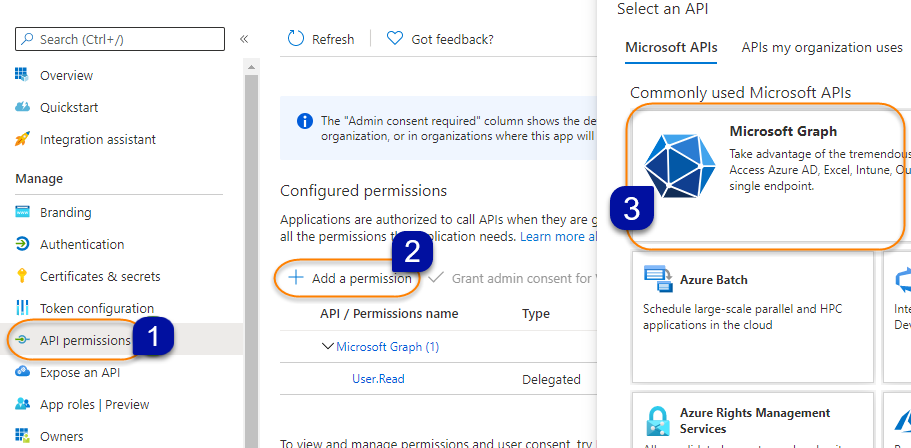The height and width of the screenshot is (448, 911).
Task: Click Add a permission text
Action: [x=362, y=278]
